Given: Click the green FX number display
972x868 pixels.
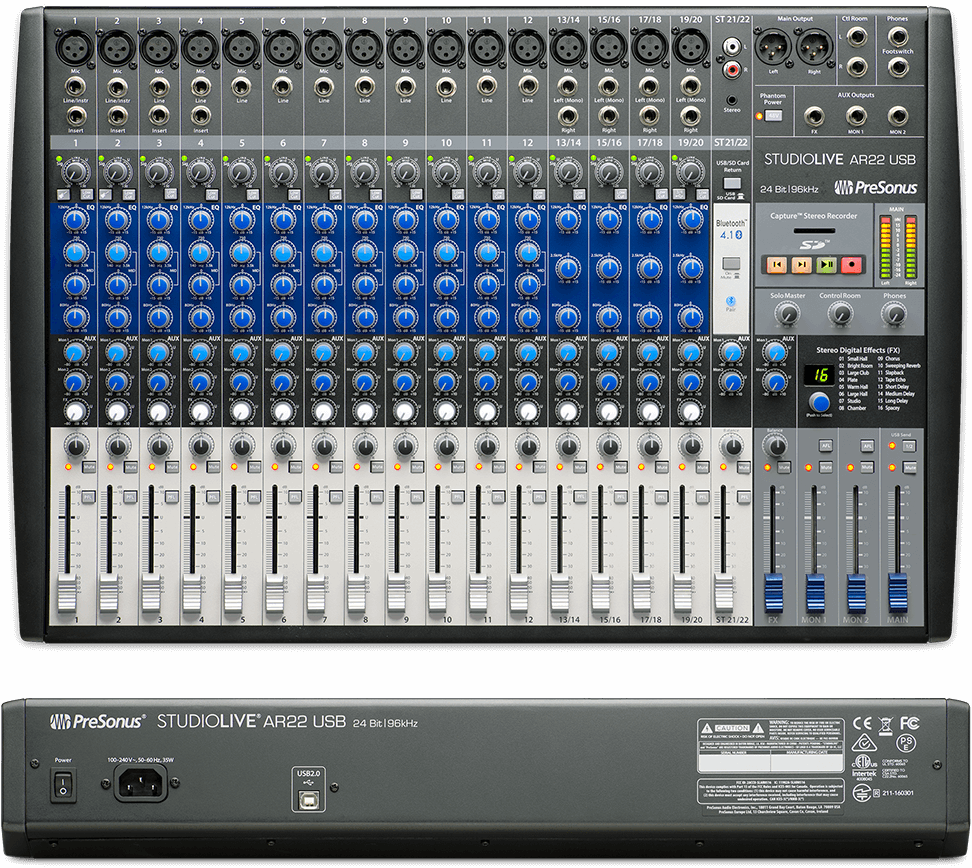Looking at the screenshot, I should pos(822,374).
